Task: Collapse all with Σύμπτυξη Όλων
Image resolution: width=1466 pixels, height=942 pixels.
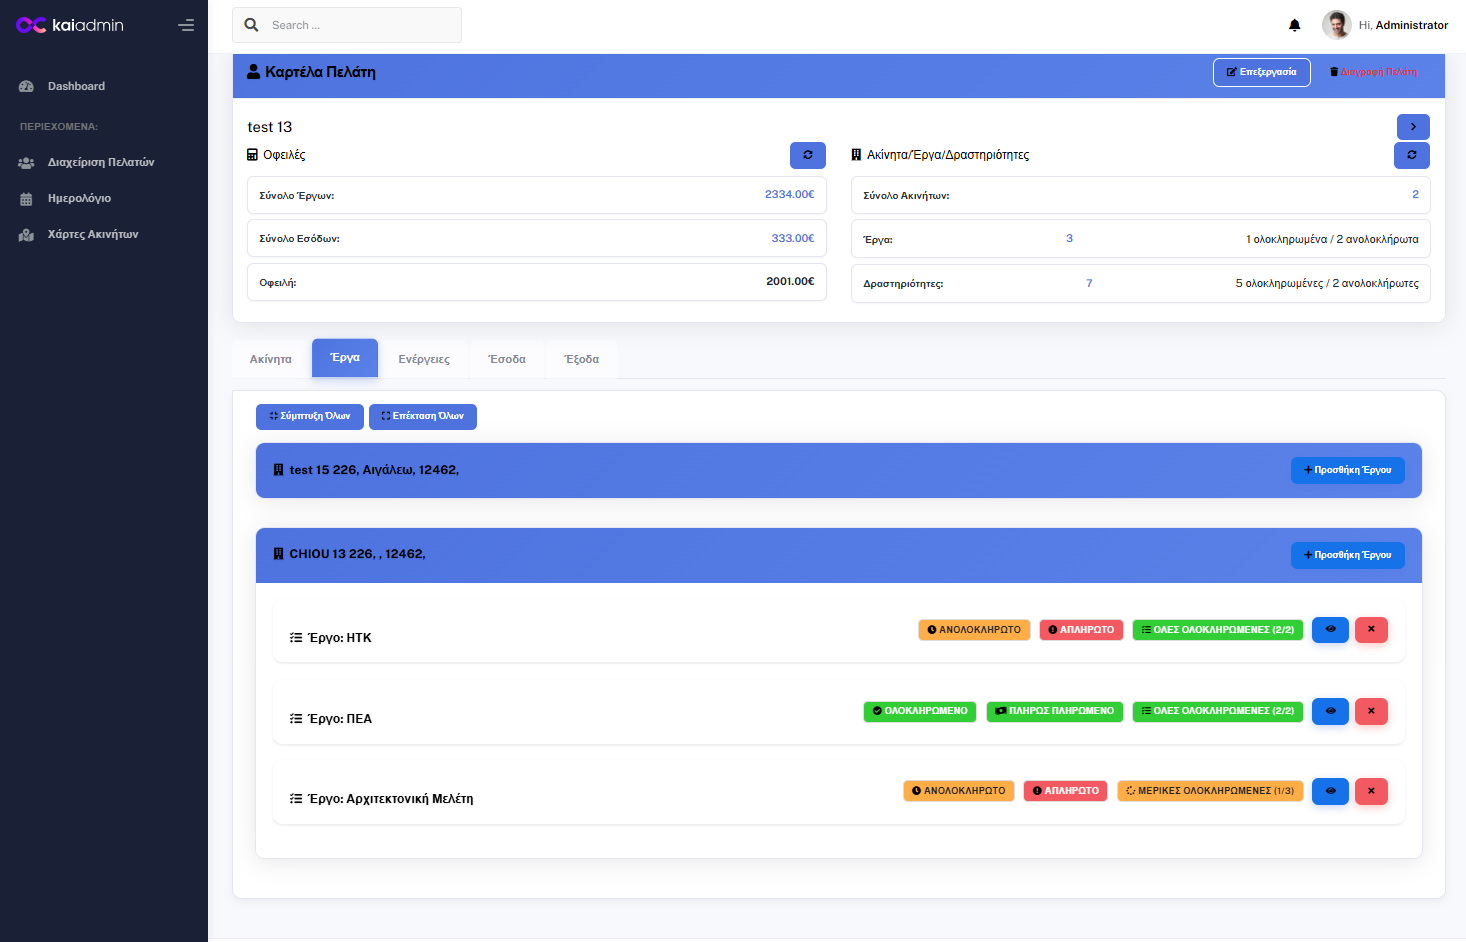Action: (x=309, y=416)
